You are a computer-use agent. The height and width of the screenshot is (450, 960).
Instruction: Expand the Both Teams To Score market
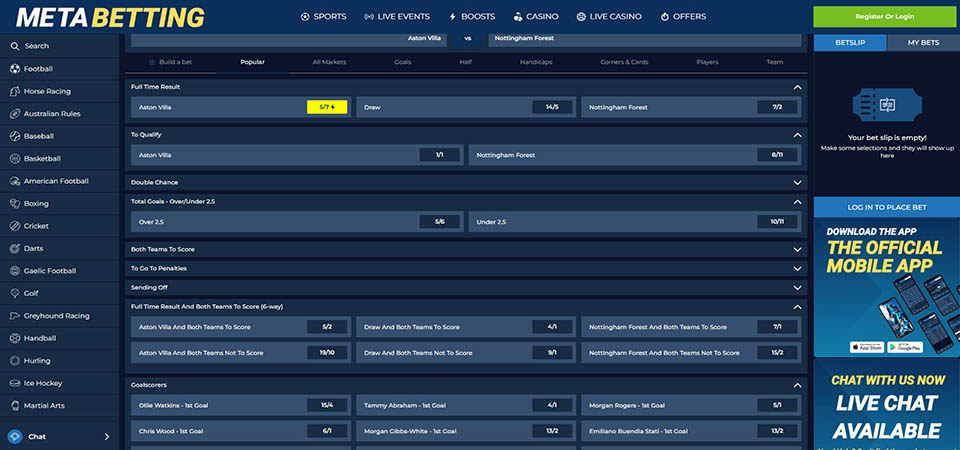[x=797, y=250]
